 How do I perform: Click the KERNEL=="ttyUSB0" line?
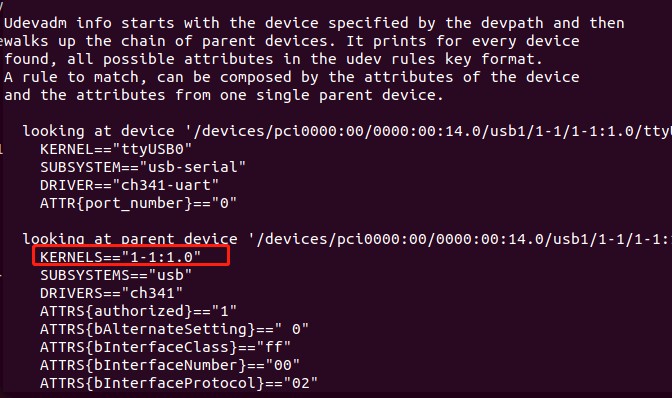click(x=116, y=149)
